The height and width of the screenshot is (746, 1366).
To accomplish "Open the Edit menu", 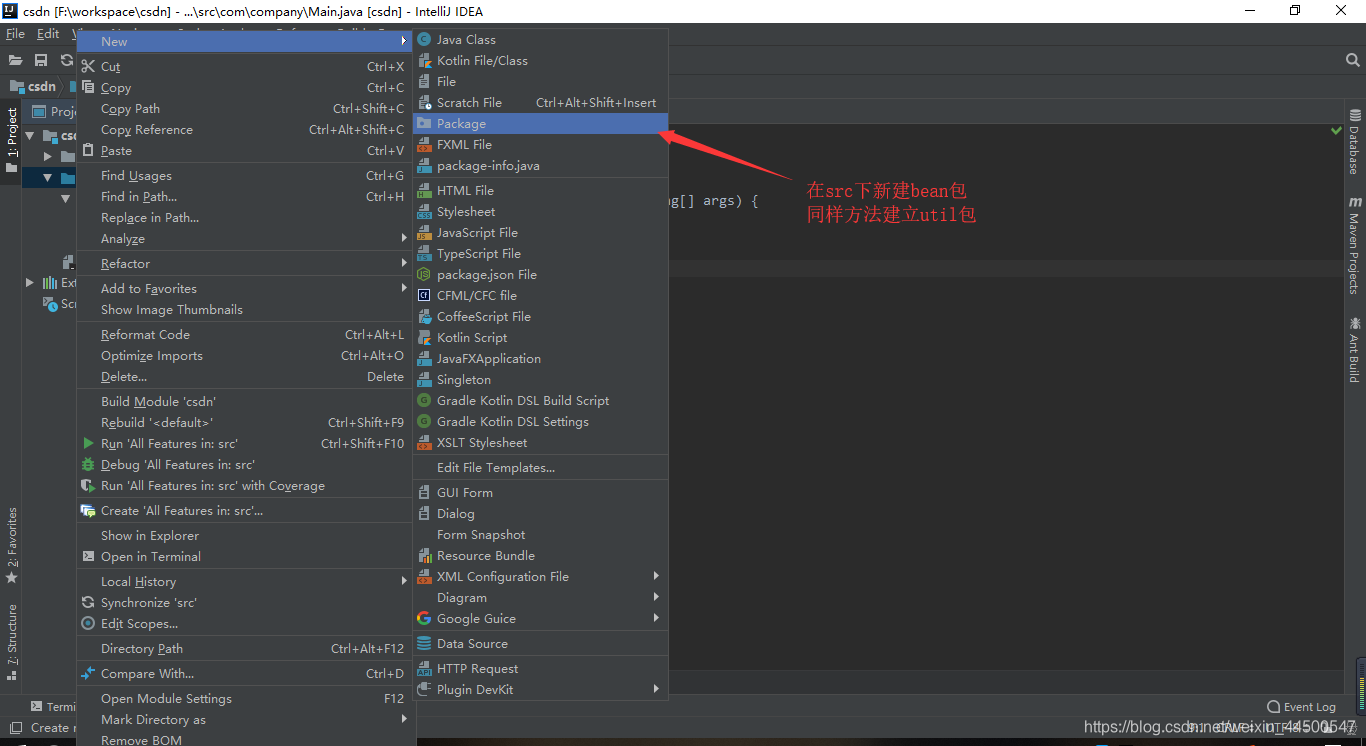I will tap(48, 33).
